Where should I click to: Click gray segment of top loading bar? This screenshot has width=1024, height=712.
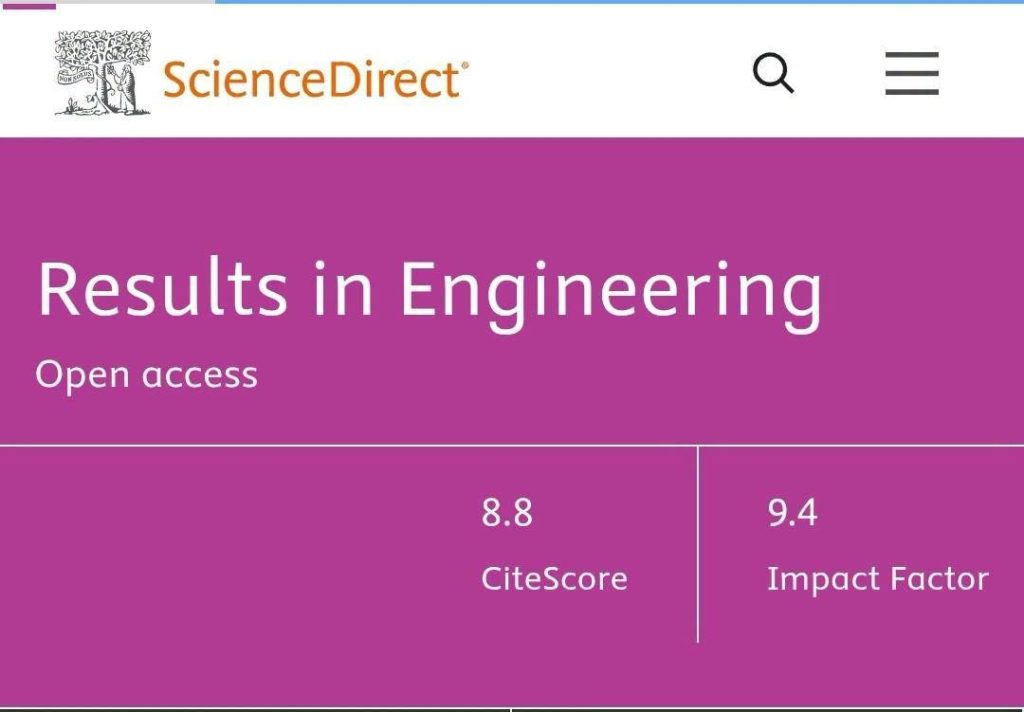point(135,2)
